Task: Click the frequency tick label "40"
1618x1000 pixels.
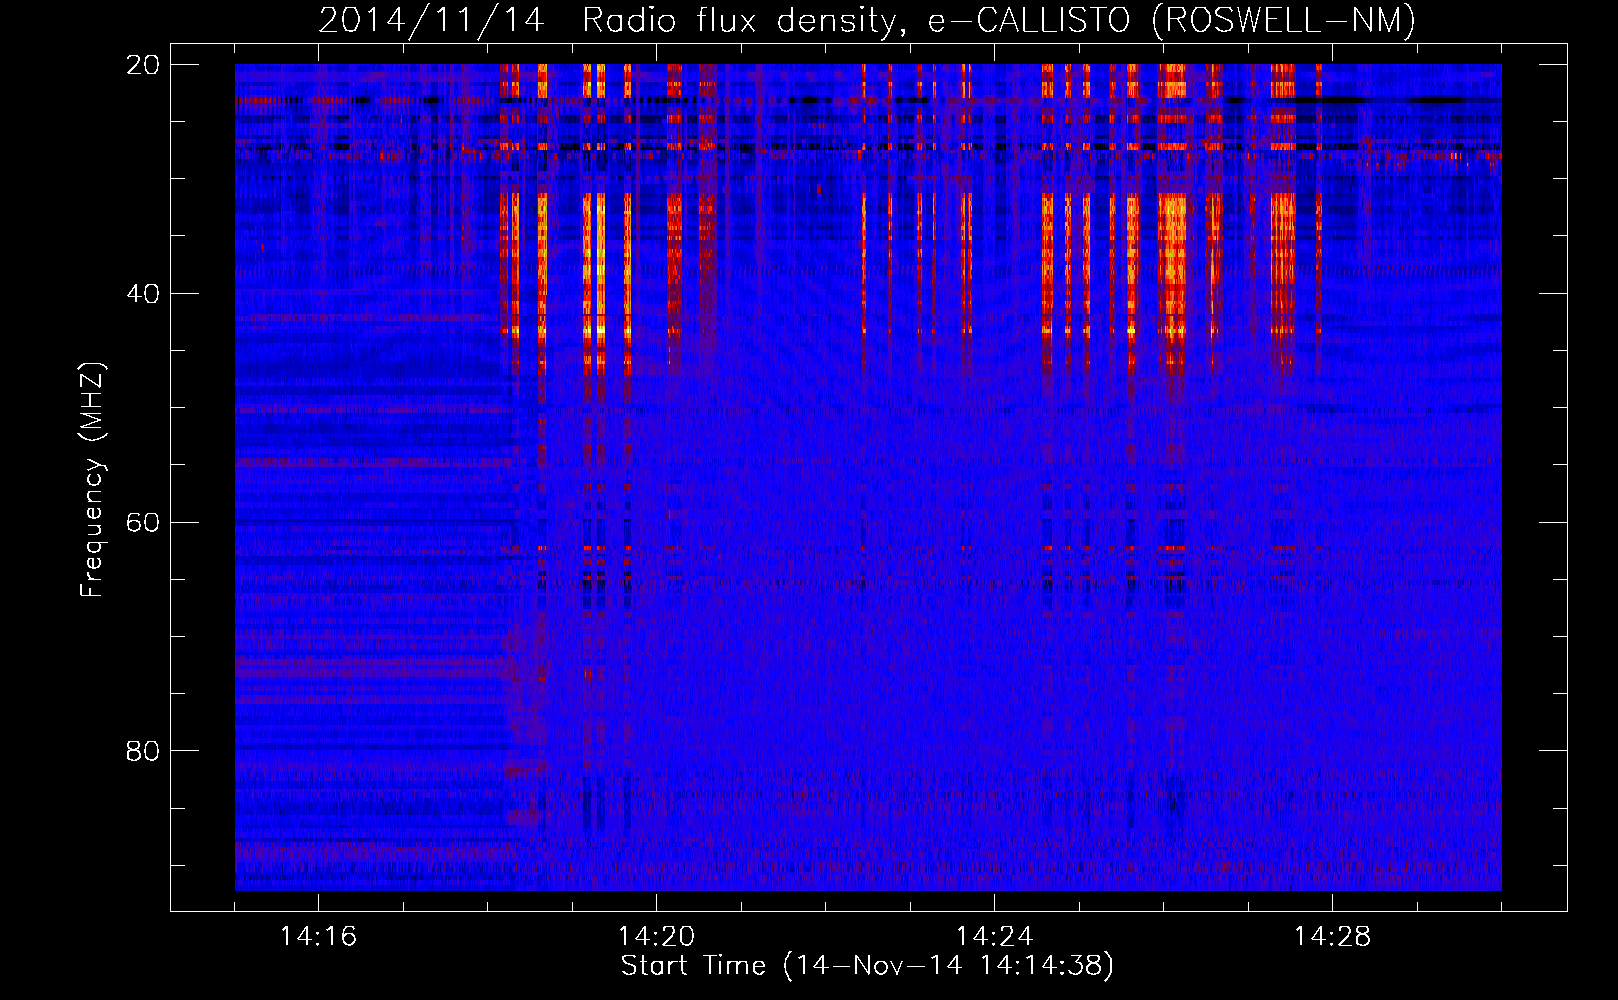Action: click(x=143, y=294)
